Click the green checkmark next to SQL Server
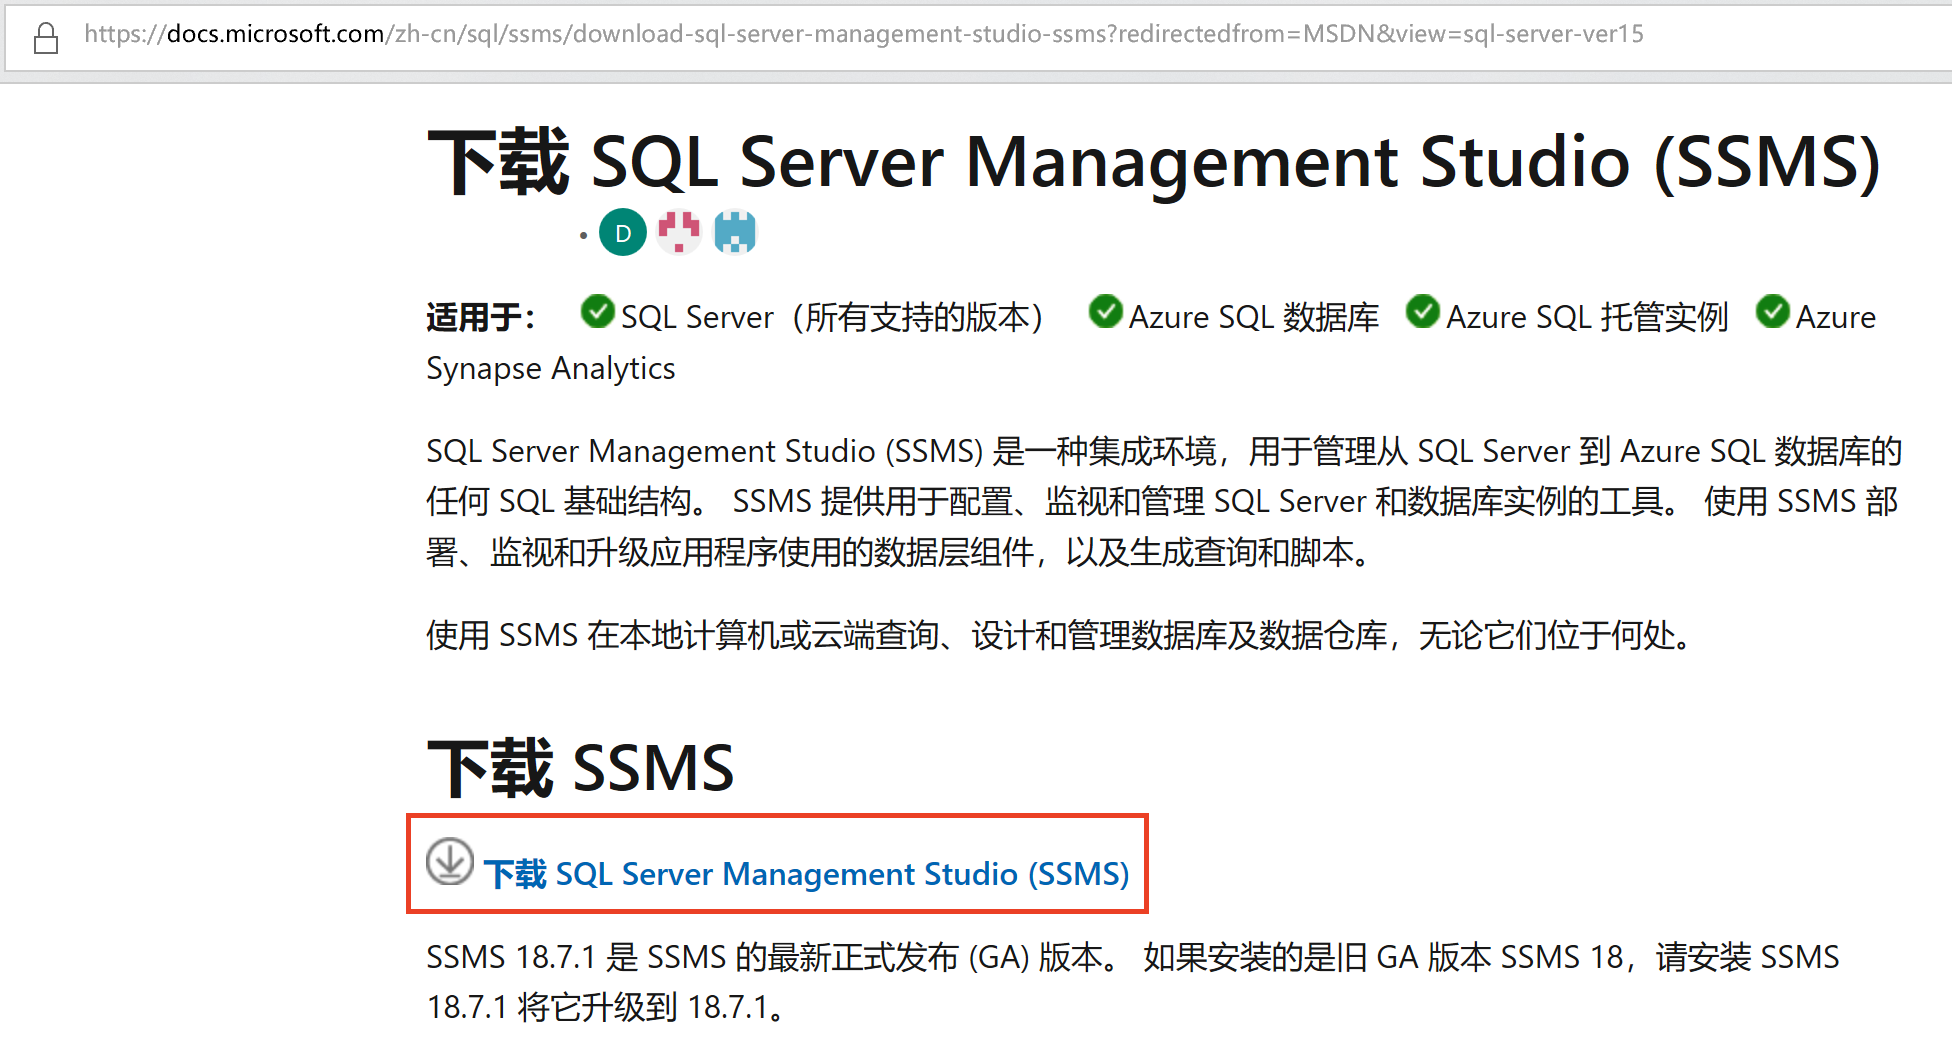Image resolution: width=1952 pixels, height=1054 pixels. [597, 312]
